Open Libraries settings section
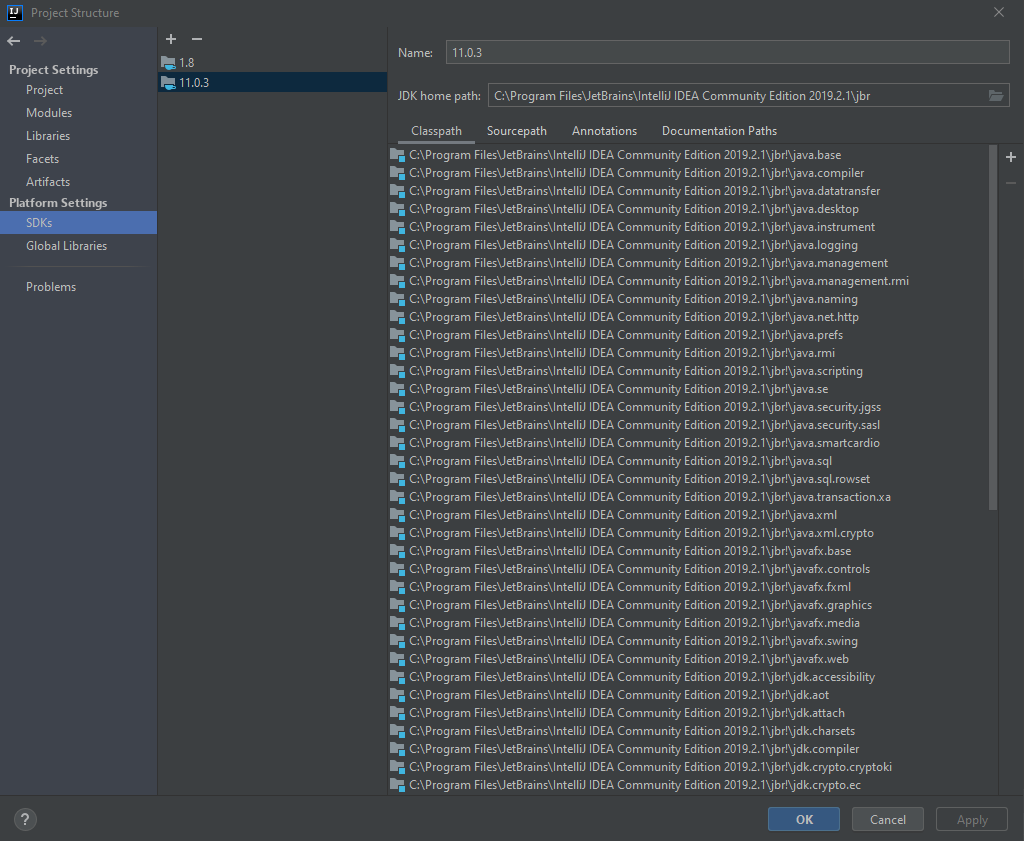Viewport: 1024px width, 841px height. (48, 136)
